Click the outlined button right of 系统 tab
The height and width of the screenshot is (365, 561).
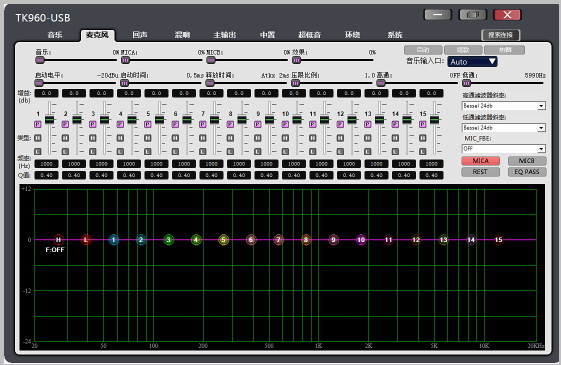pyautogui.click(x=501, y=35)
